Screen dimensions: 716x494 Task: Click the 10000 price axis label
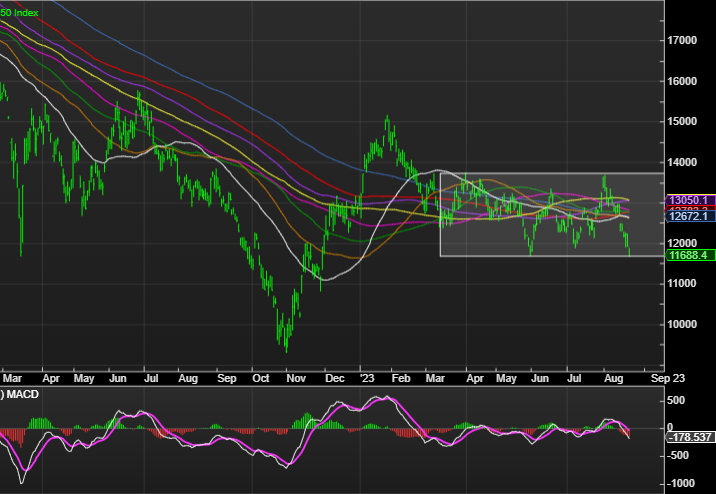[682, 325]
